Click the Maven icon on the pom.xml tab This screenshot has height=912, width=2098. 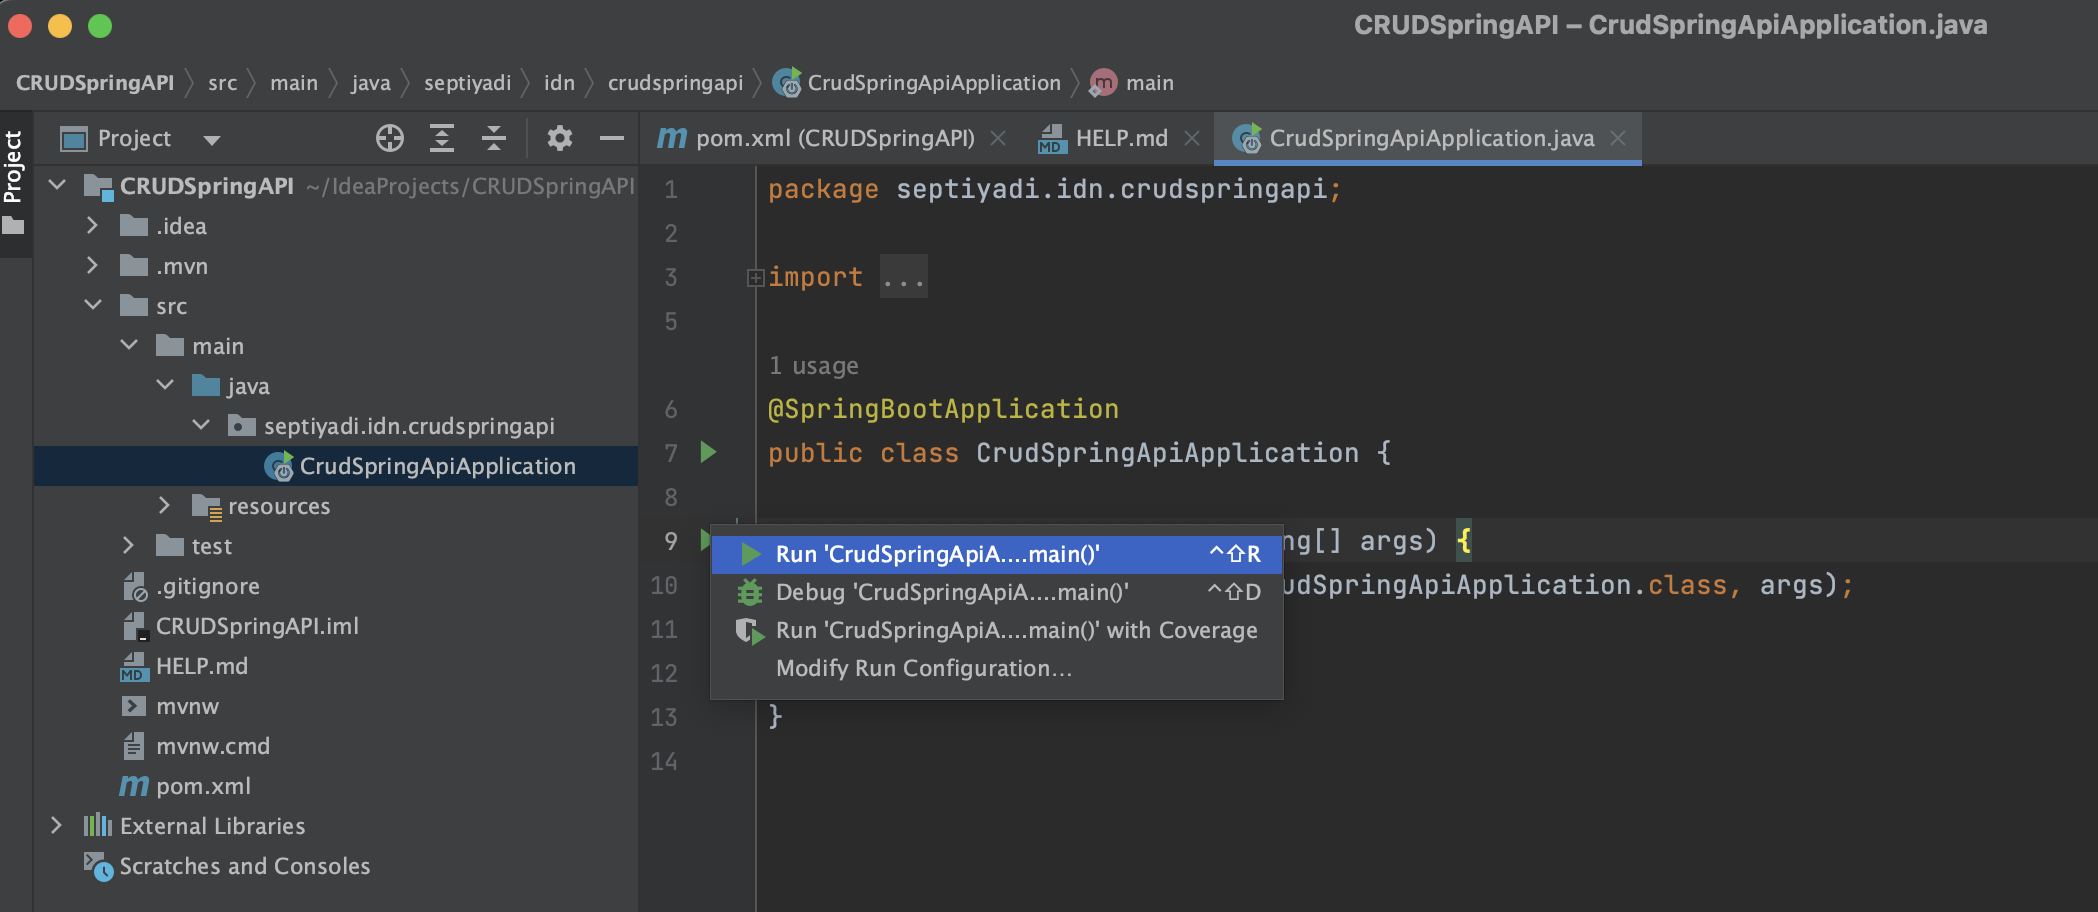click(x=672, y=138)
